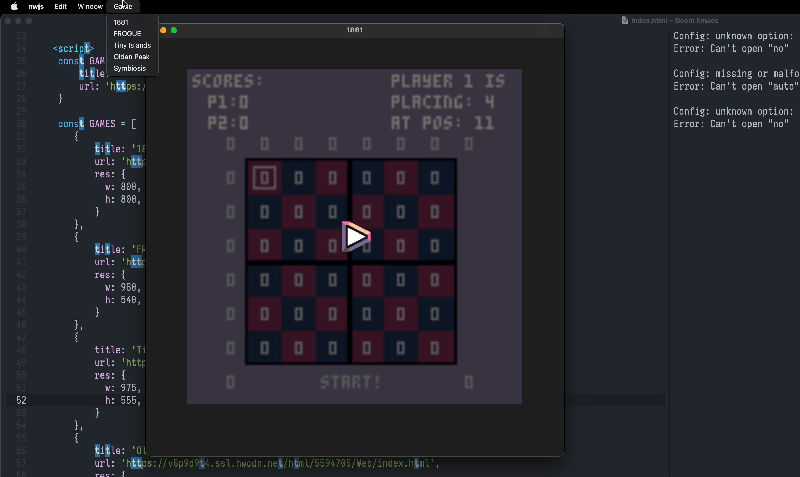Click the 1881 window title text
Screen dimensions: 800x477
[355, 30]
